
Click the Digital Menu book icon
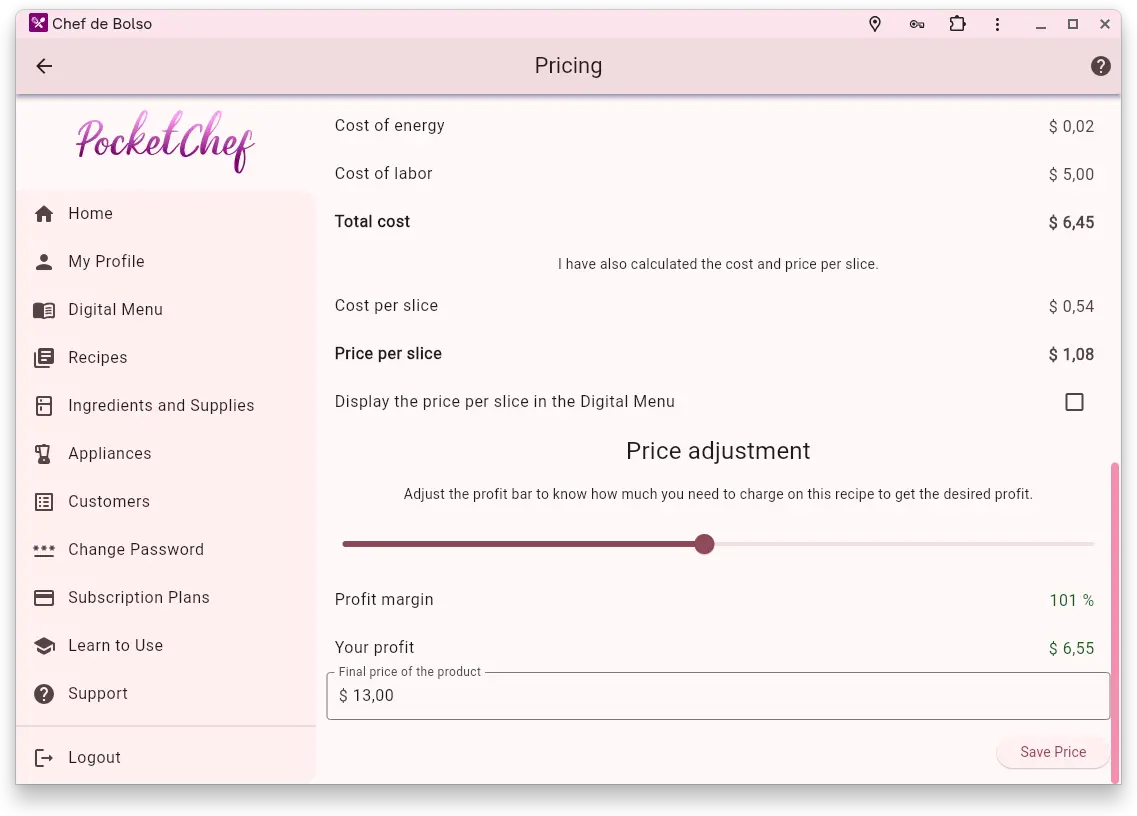(x=44, y=310)
